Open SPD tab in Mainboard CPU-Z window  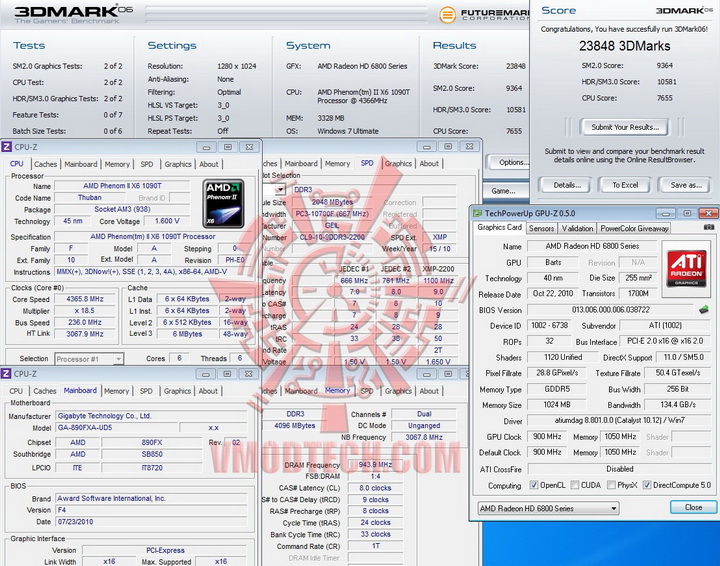(146, 391)
